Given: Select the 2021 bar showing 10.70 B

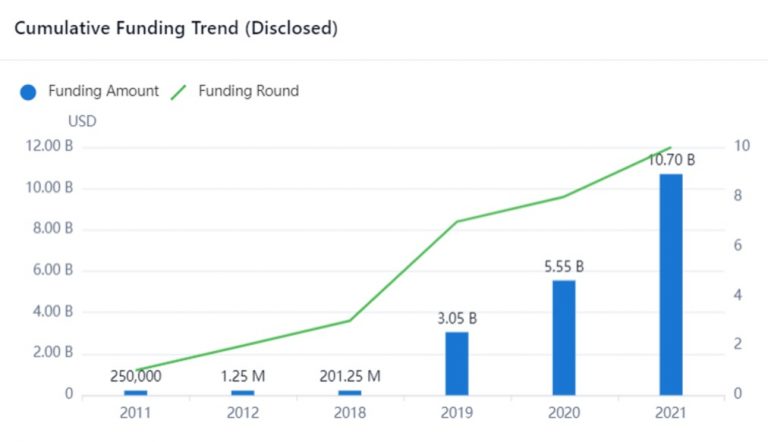Looking at the screenshot, I should click(x=670, y=284).
